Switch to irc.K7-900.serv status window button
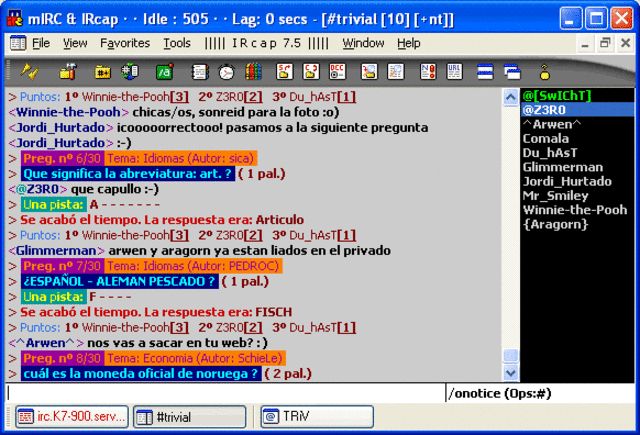Viewport: 640px width, 435px height. pos(72,417)
